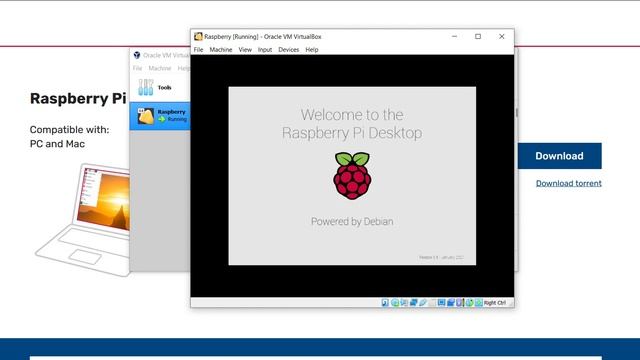640x360 pixels.
Task: Select the Tools icon in VirtualBox Manager
Action: point(145,87)
